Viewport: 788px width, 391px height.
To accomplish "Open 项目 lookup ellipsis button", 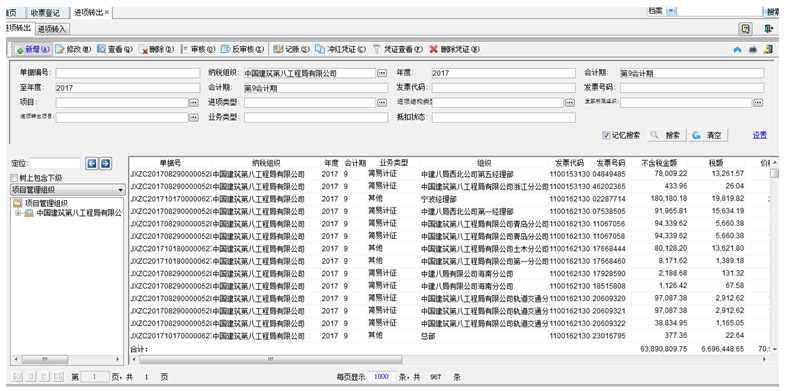I will click(194, 103).
